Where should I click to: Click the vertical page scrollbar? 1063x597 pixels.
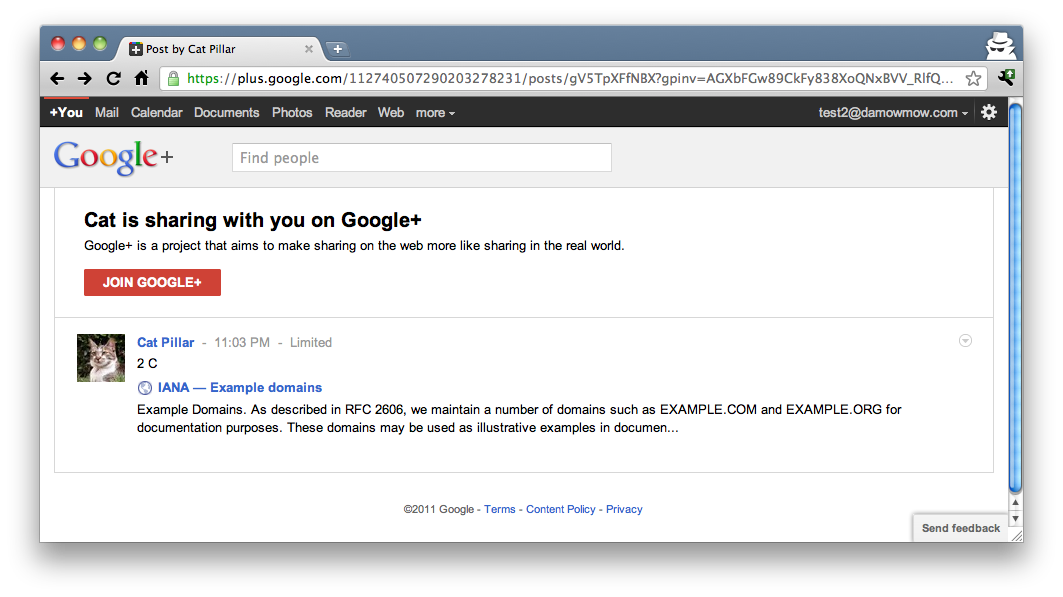click(1015, 300)
